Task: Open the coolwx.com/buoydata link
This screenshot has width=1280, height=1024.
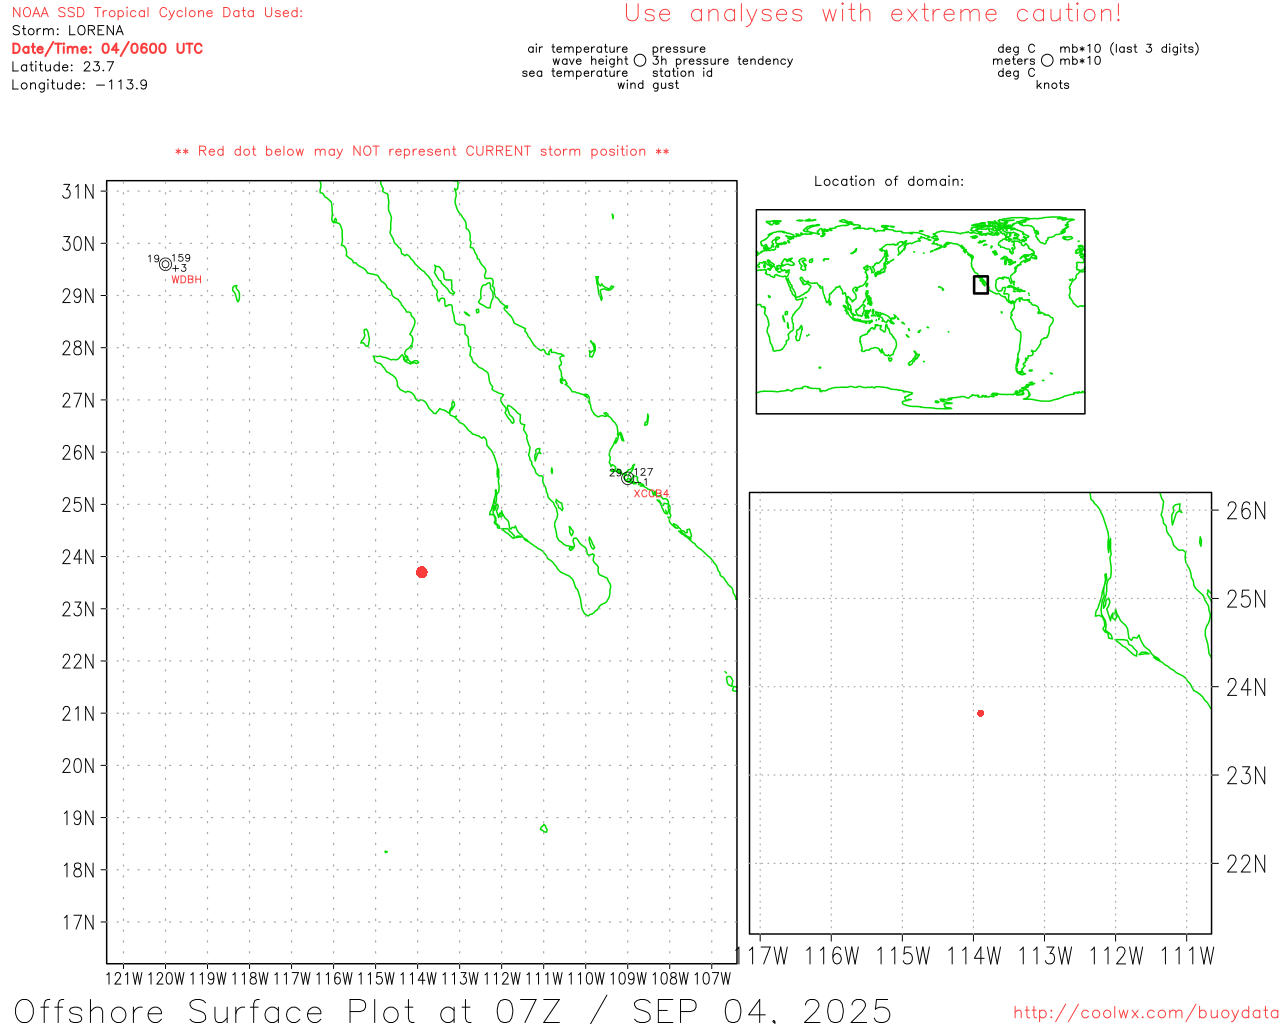Action: click(1146, 1013)
